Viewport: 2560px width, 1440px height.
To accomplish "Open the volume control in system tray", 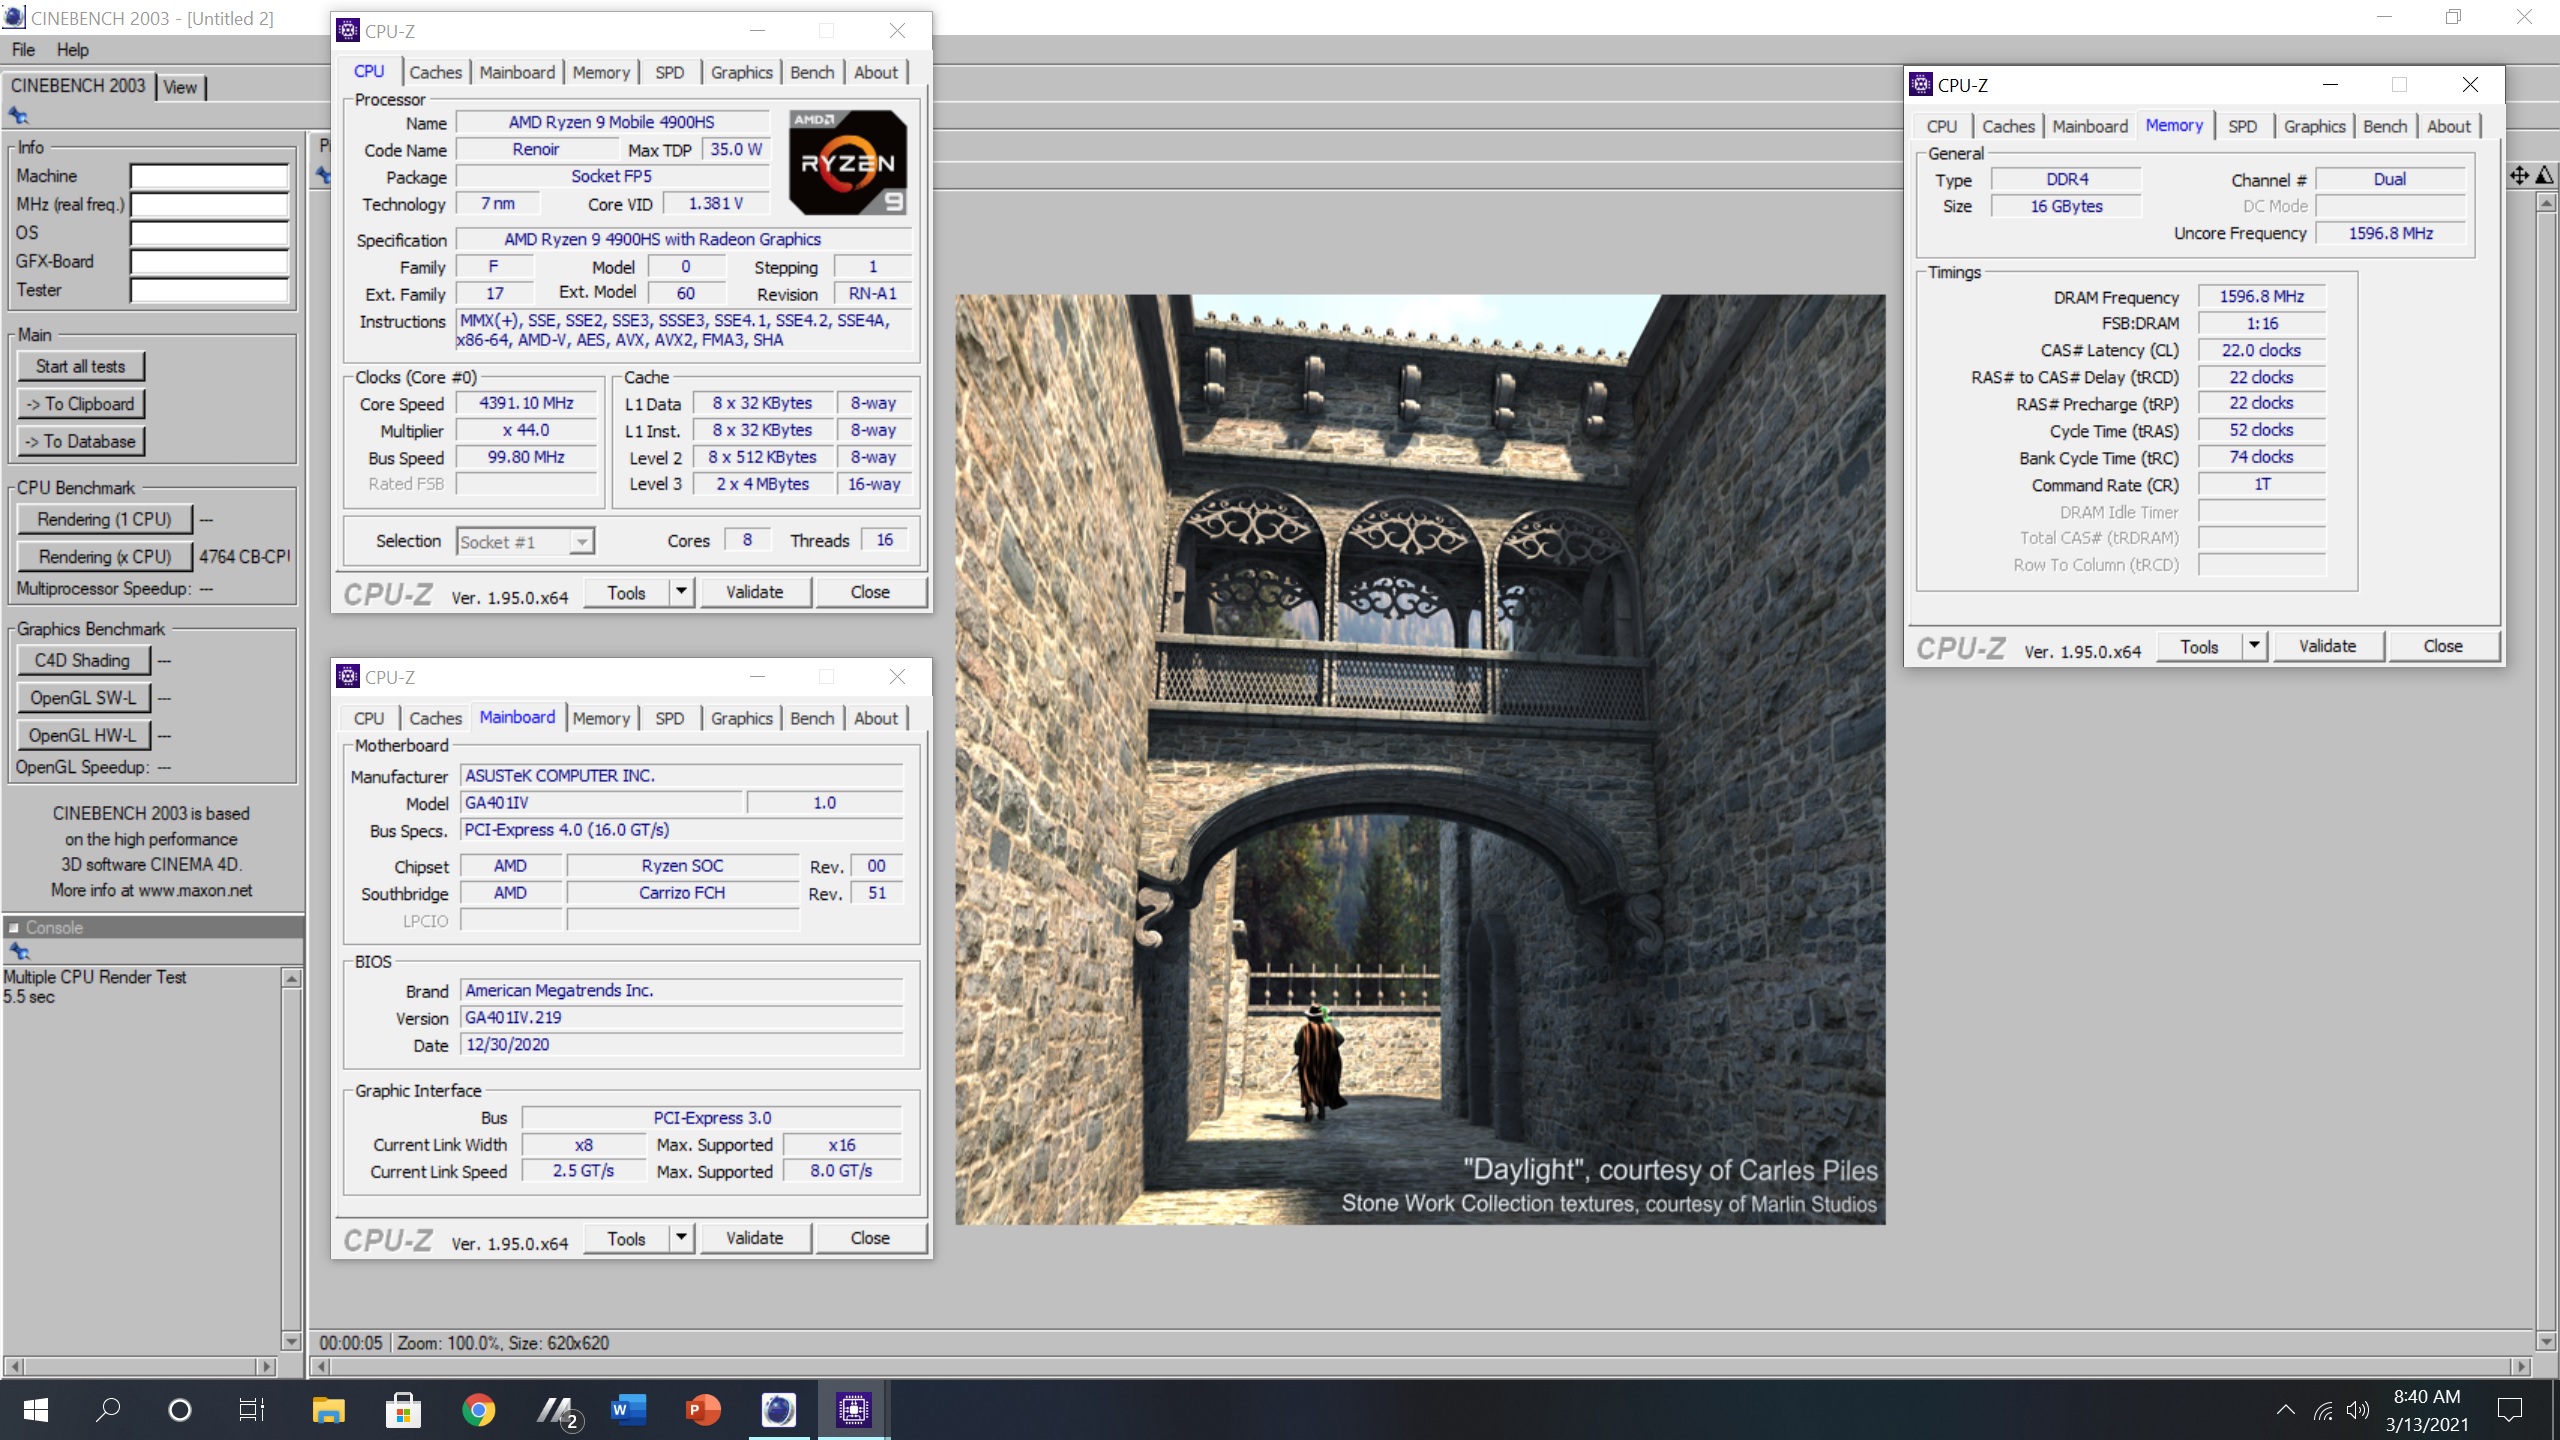I will tap(2357, 1411).
